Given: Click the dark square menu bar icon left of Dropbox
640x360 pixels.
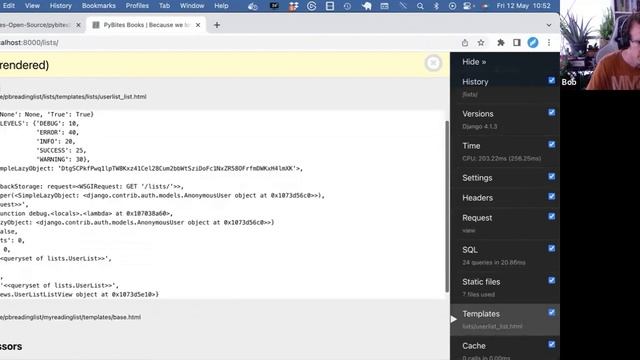Looking at the screenshot, I should [x=274, y=6].
